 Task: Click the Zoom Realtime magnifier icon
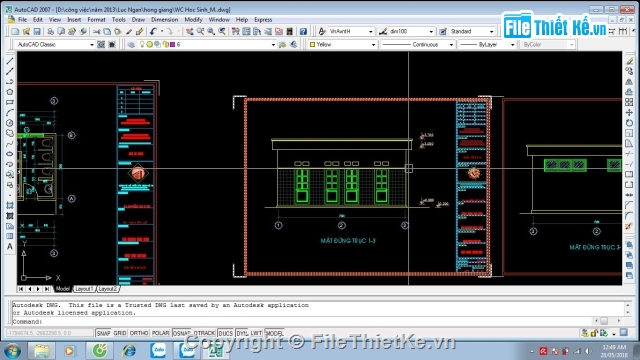(x=200, y=31)
